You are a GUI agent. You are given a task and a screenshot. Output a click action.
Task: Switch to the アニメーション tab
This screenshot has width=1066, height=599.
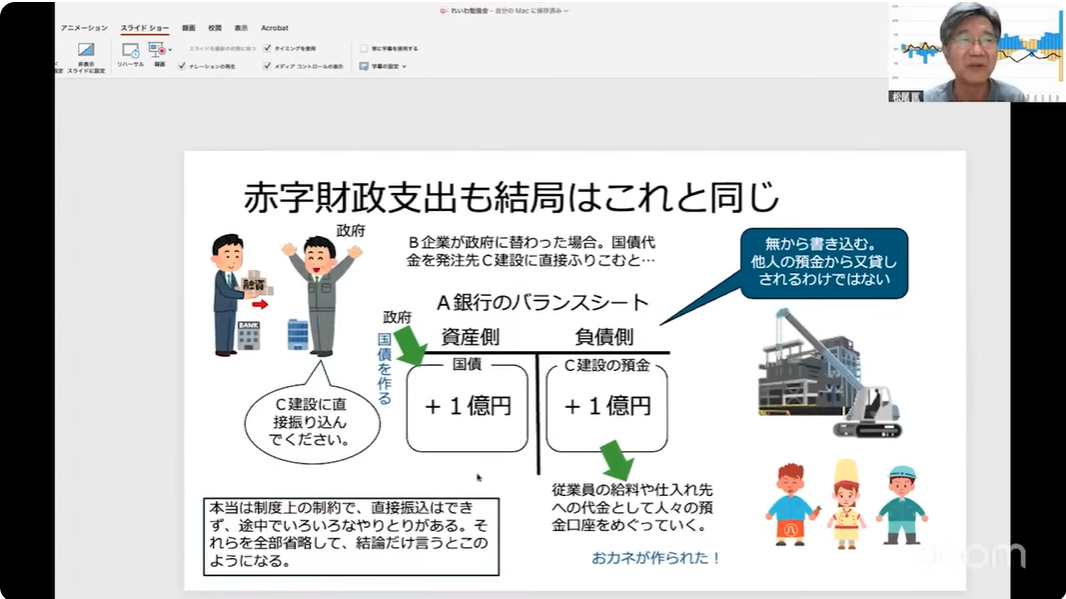[84, 28]
